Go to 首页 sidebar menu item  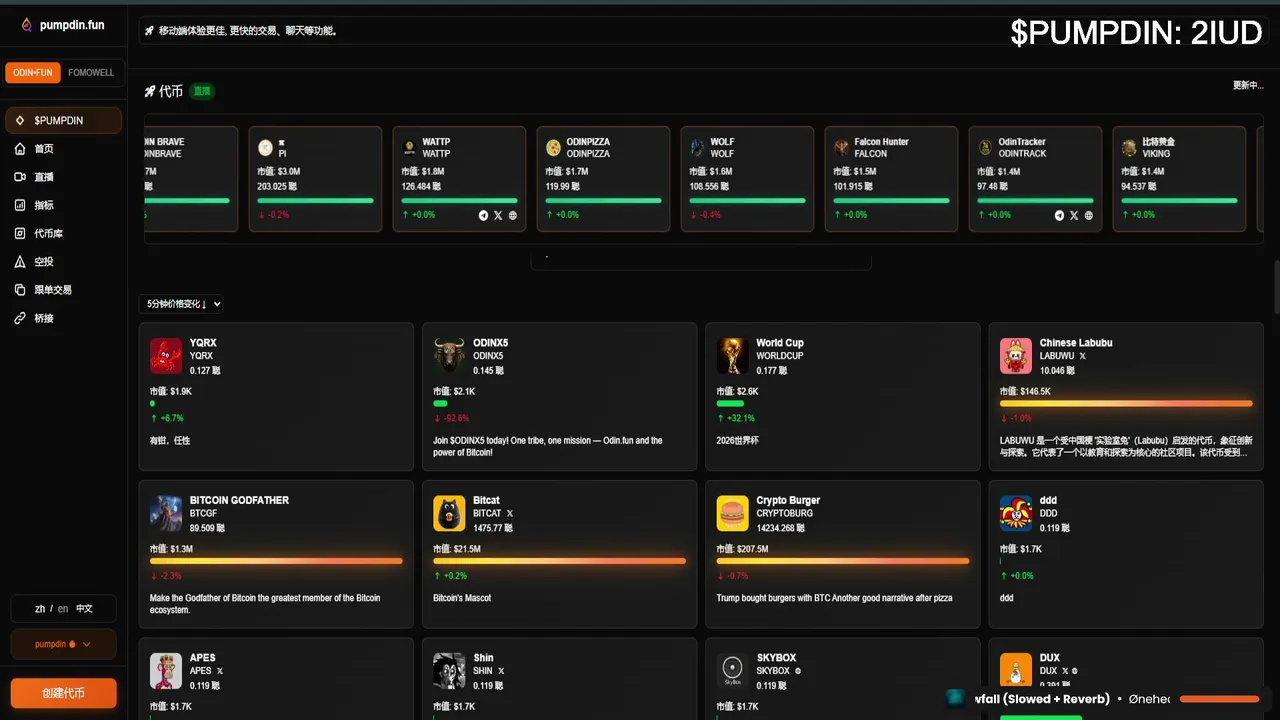point(63,149)
